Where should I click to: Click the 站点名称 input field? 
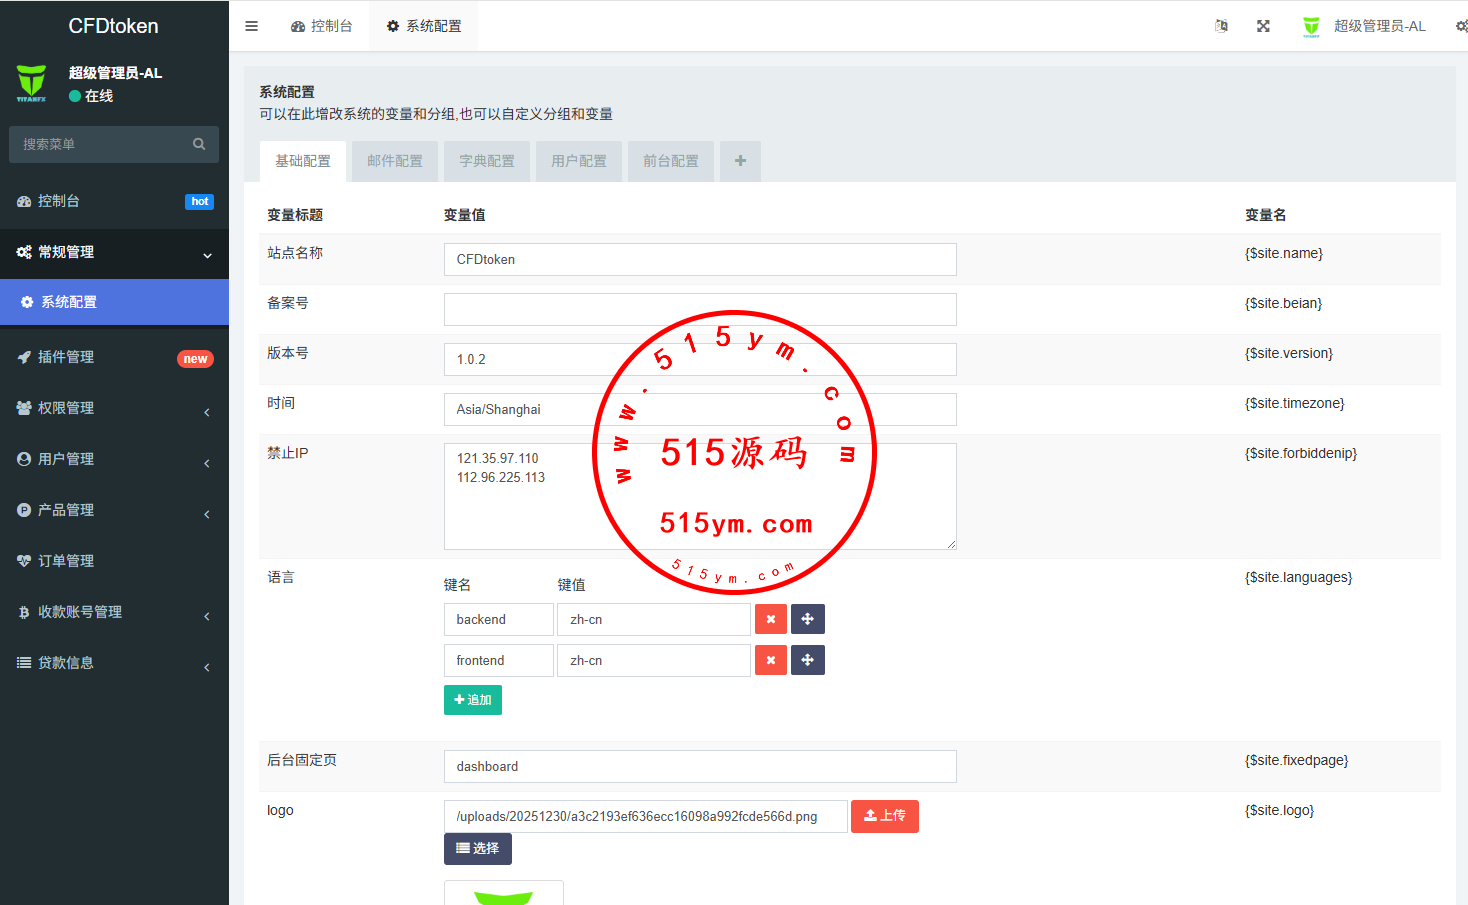tap(700, 259)
